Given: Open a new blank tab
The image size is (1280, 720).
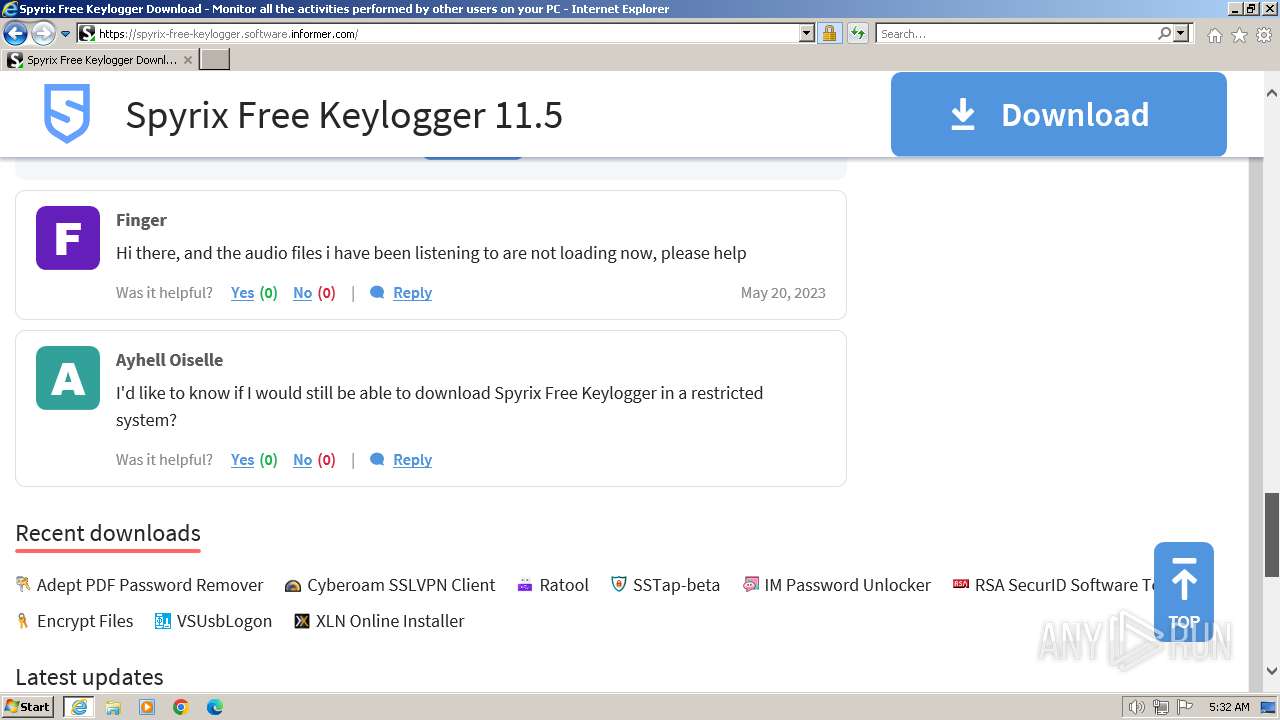Looking at the screenshot, I should coord(215,60).
